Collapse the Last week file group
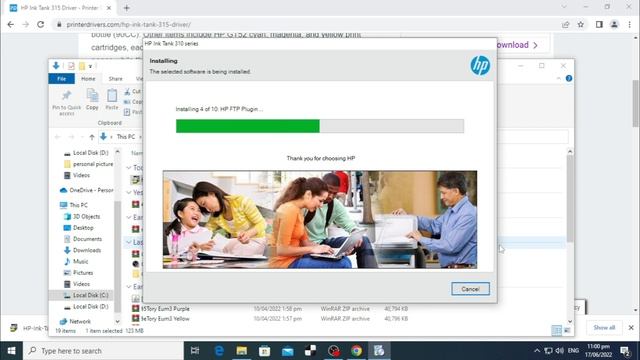Screen dimensions: 640x360 129,242
